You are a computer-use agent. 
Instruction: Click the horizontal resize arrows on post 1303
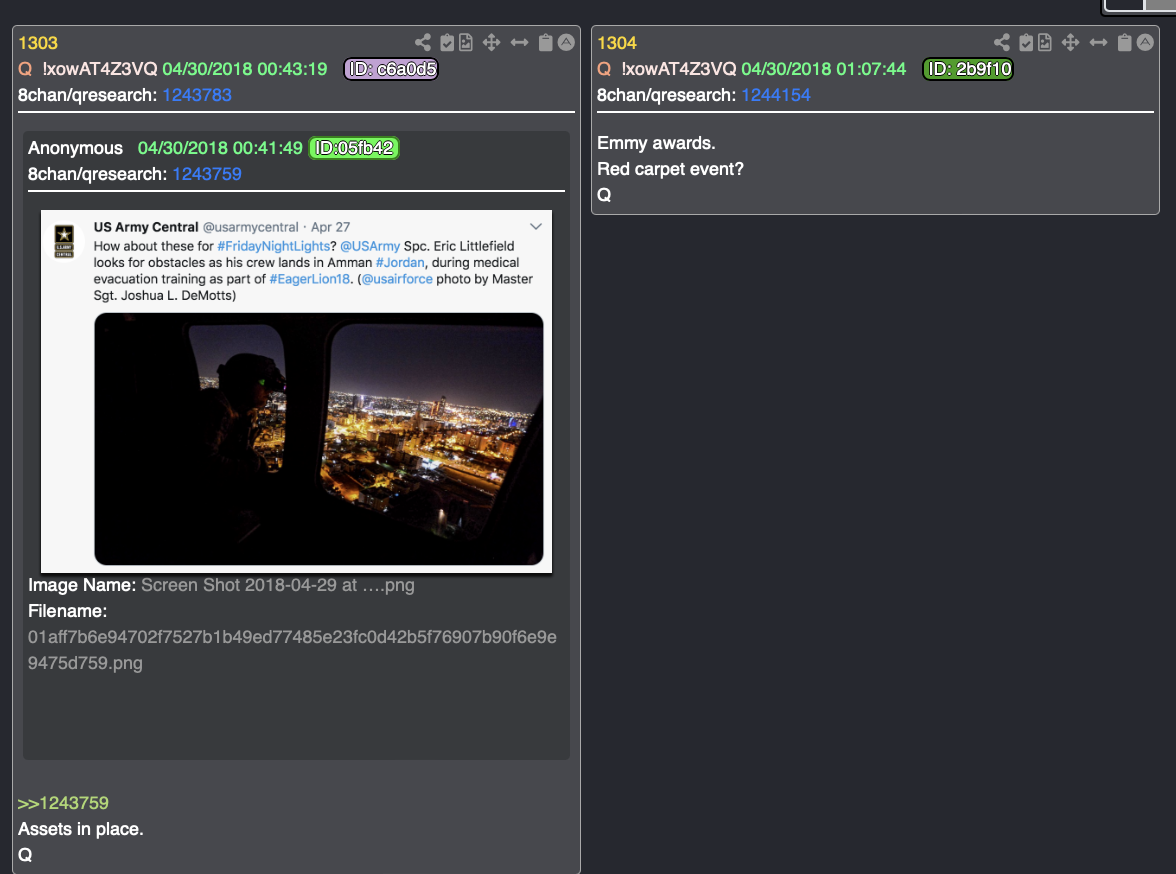[x=519, y=43]
